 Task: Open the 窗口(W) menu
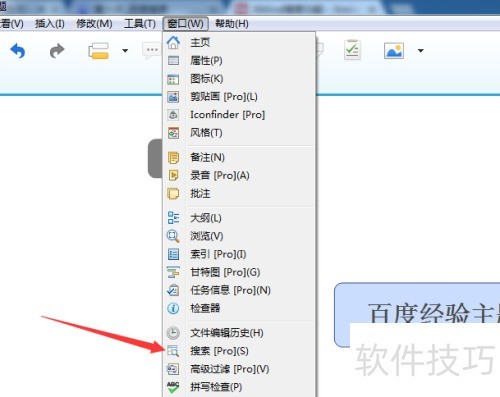click(x=185, y=24)
